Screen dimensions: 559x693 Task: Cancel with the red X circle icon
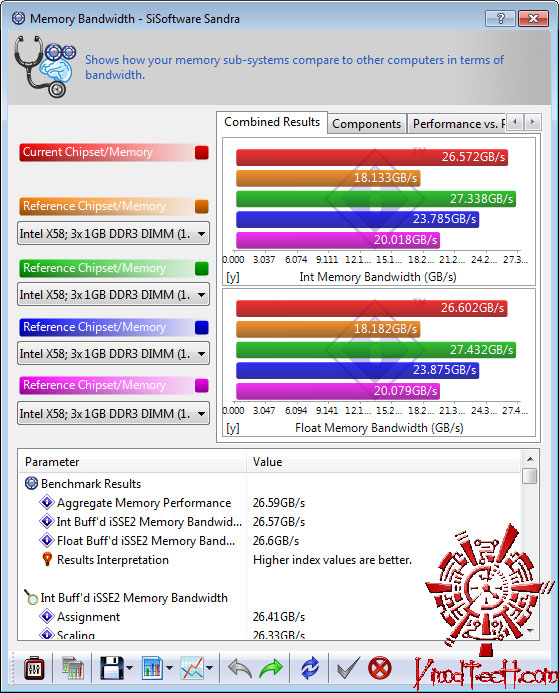point(380,668)
